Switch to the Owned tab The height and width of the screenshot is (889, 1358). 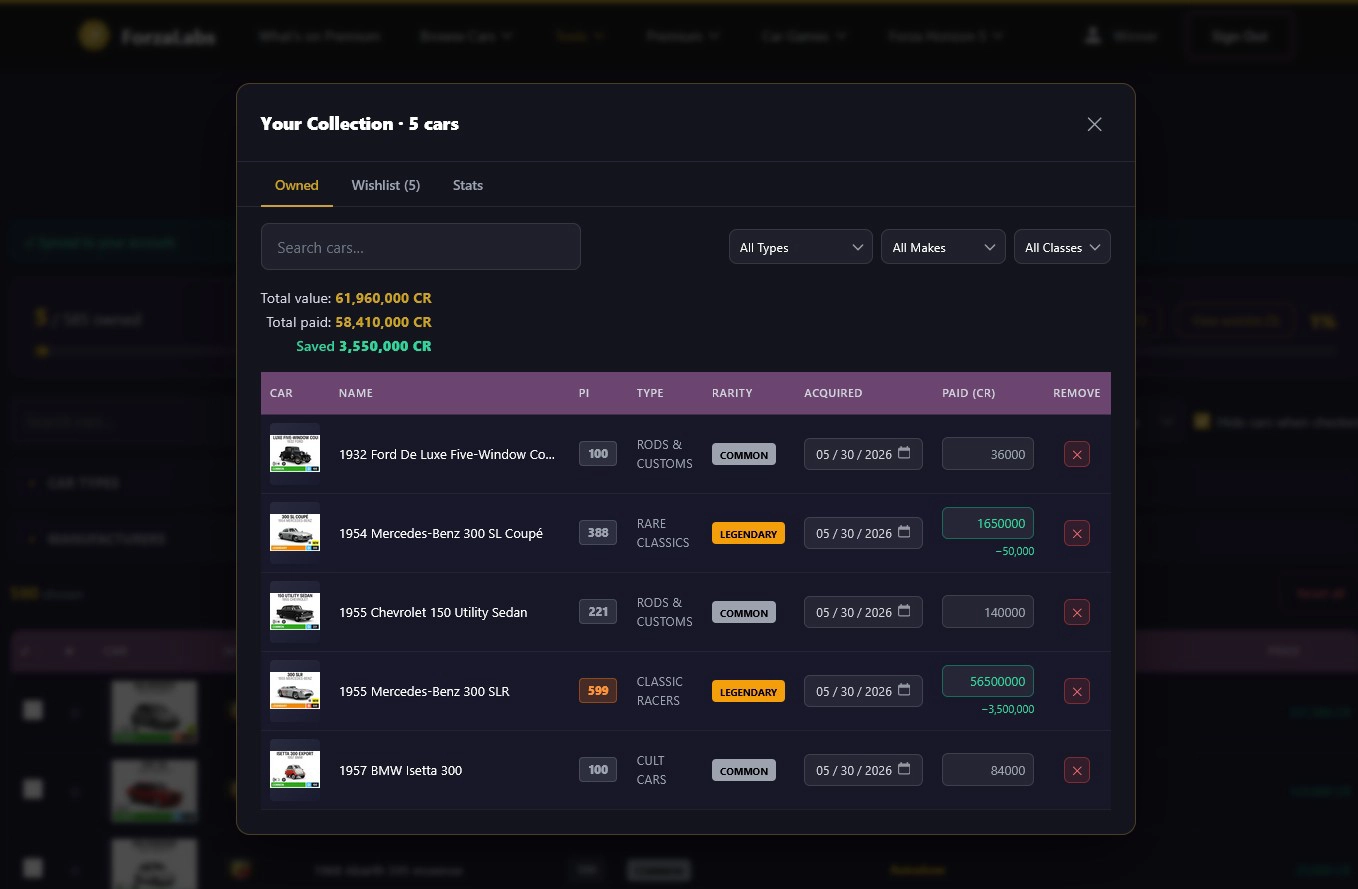point(297,185)
